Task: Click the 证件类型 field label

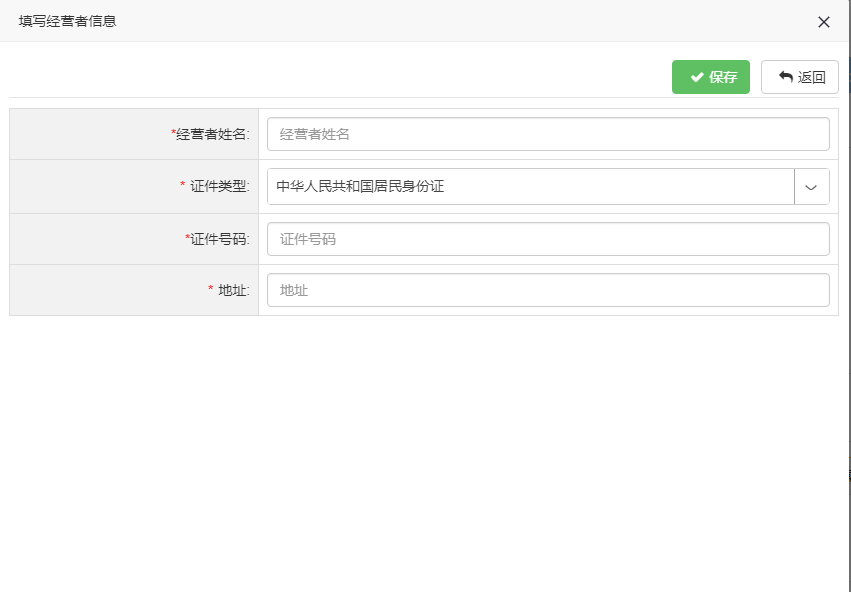Action: point(219,186)
